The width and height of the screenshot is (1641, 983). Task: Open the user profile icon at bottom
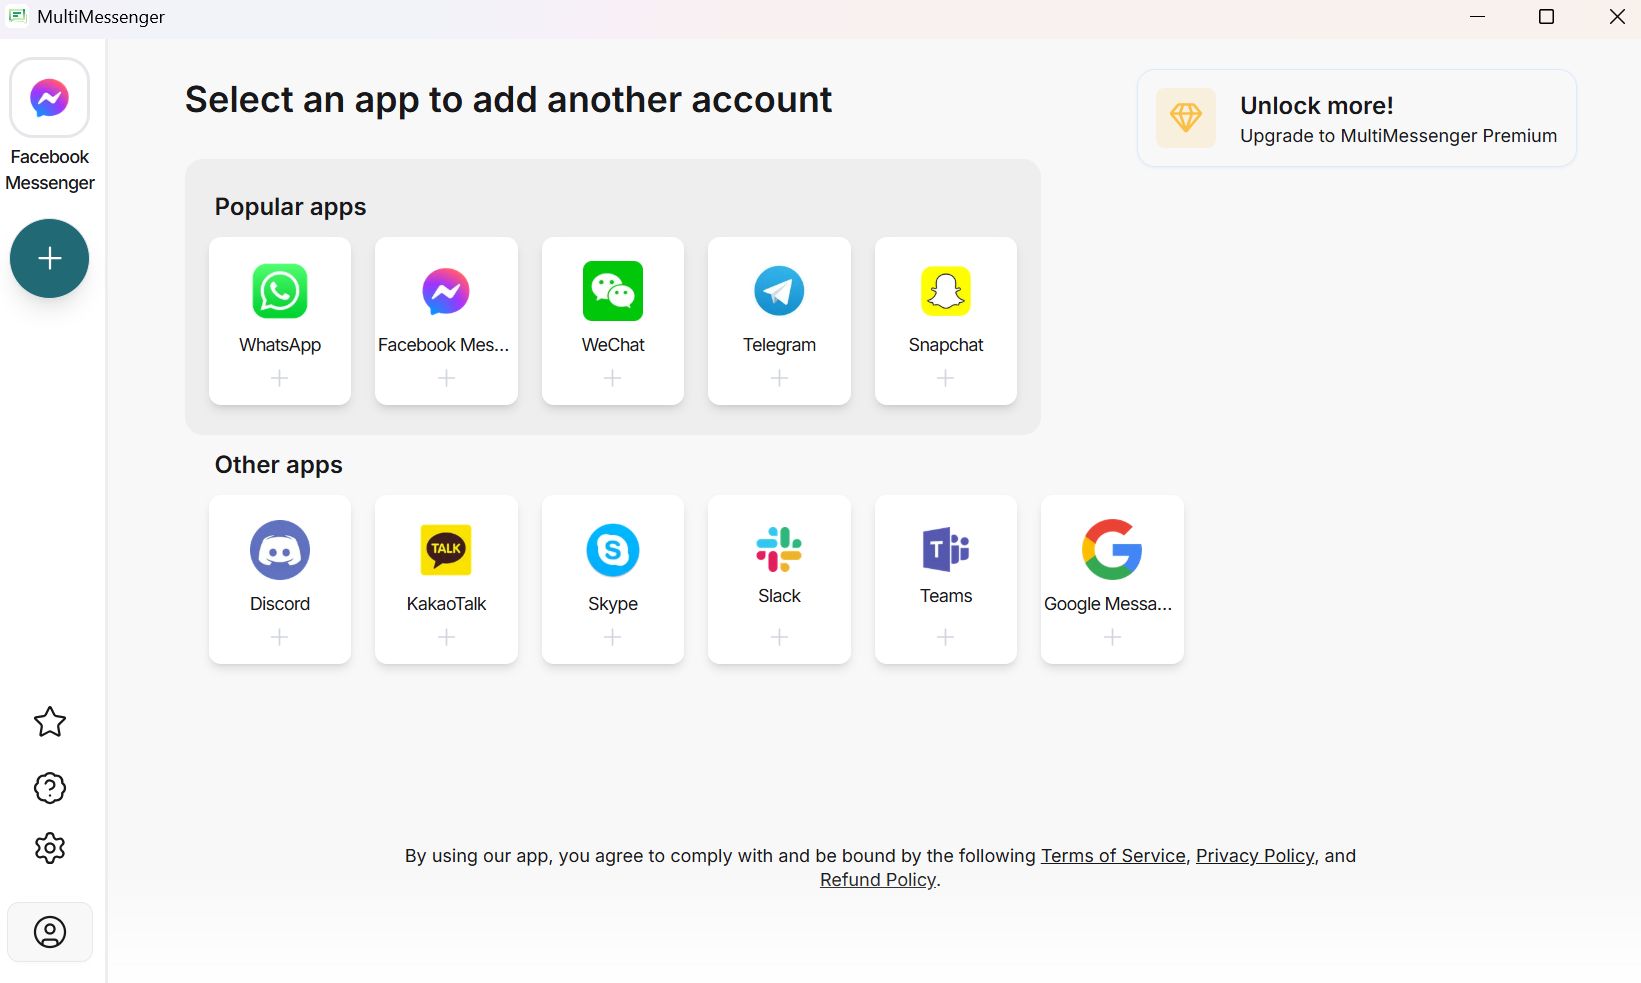(50, 932)
